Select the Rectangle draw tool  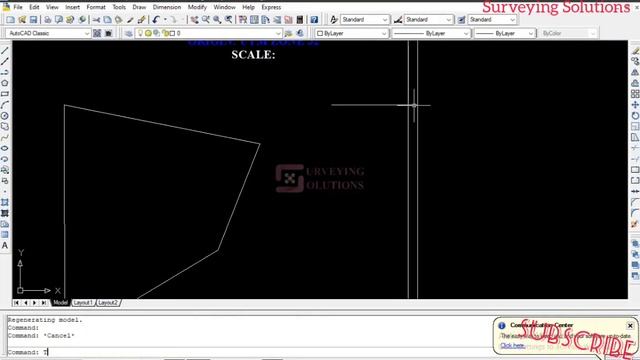point(5,94)
